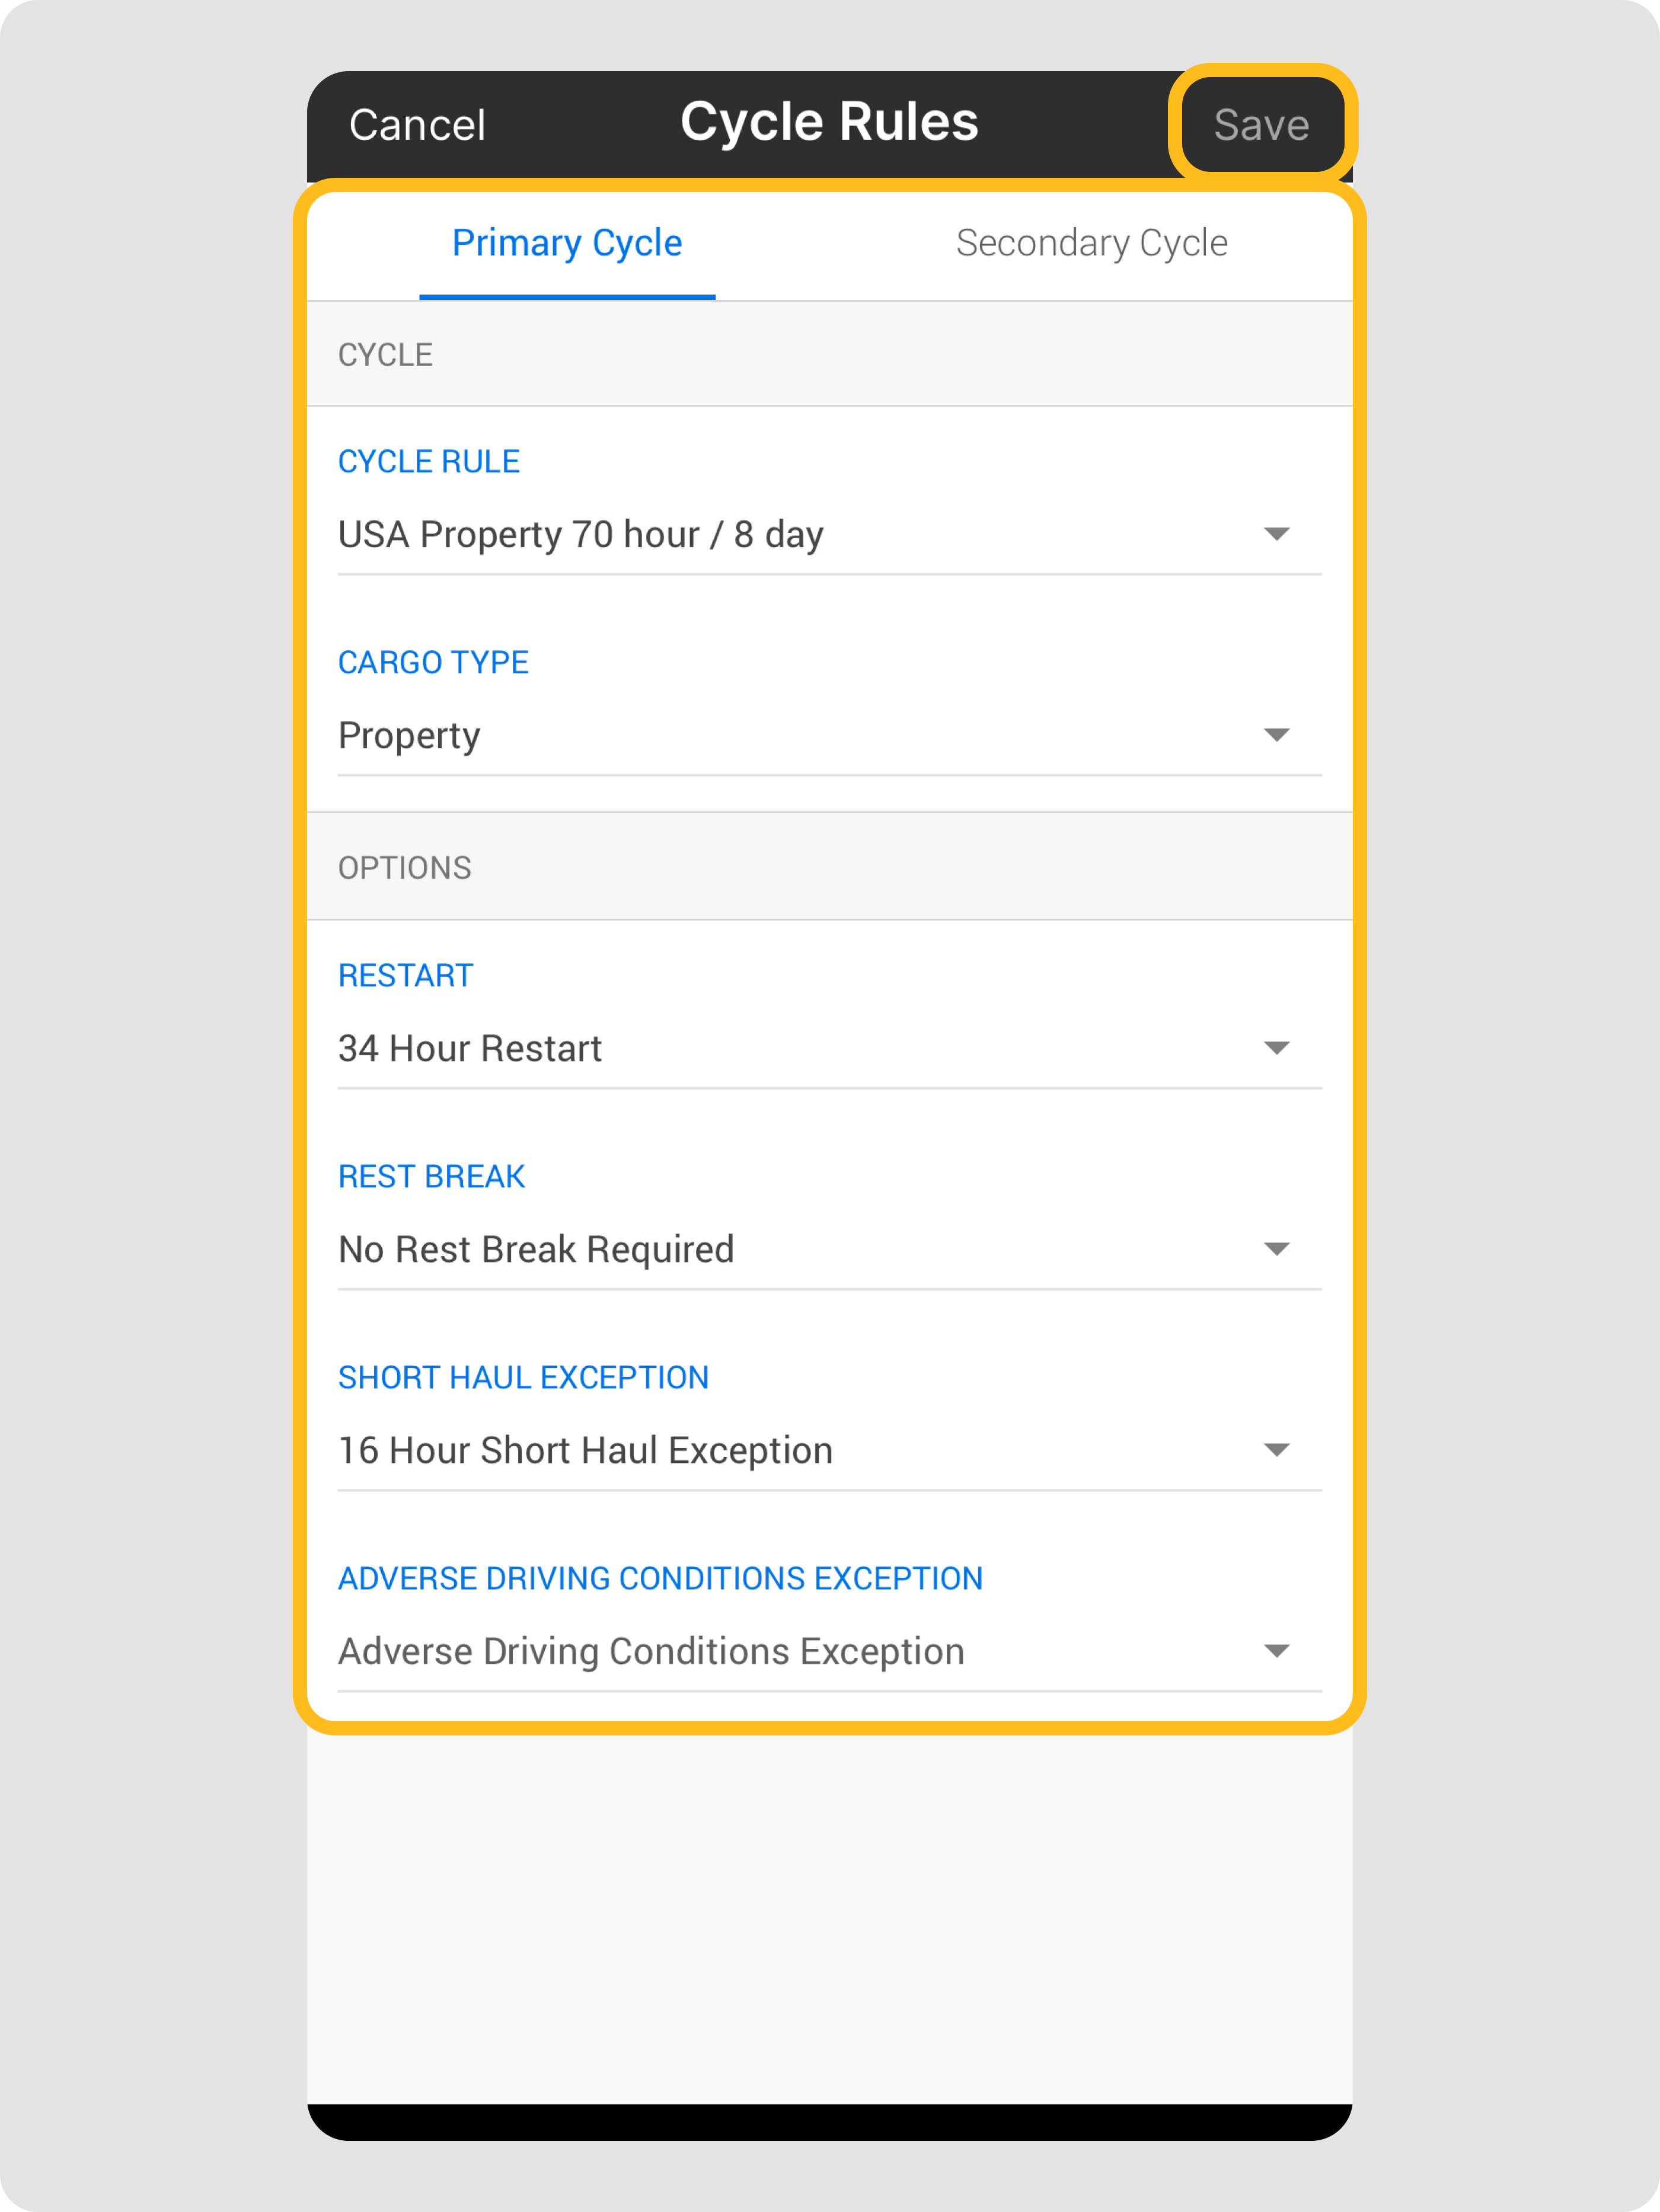Expand the Short Haul Exception dropdown arrow
Image resolution: width=1660 pixels, height=2212 pixels.
tap(1276, 1450)
